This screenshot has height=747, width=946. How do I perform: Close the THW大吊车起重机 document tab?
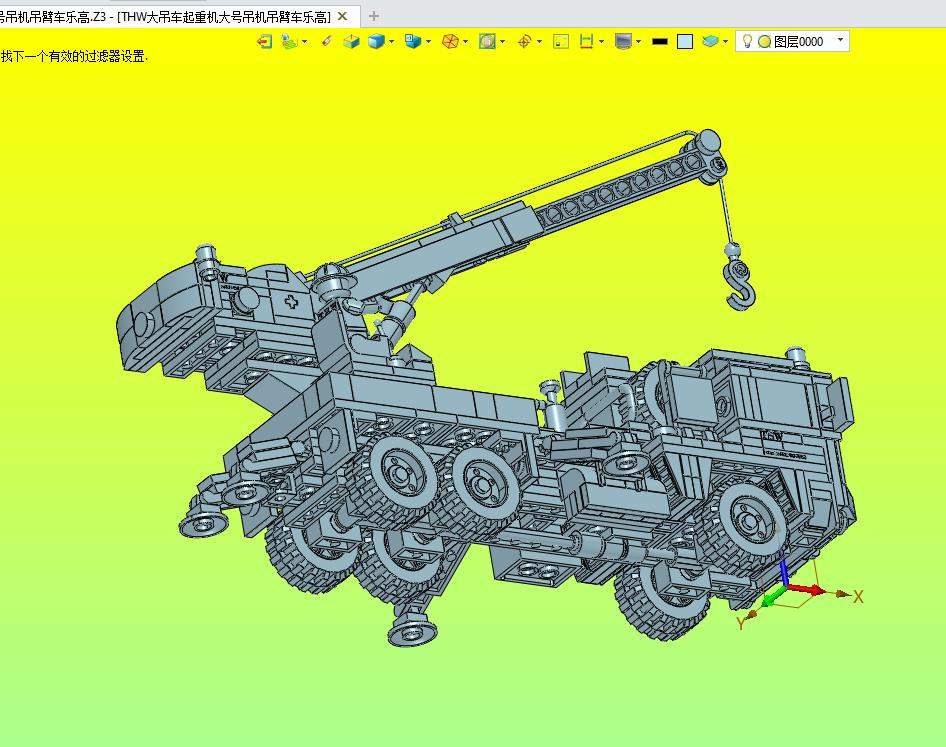tap(343, 16)
